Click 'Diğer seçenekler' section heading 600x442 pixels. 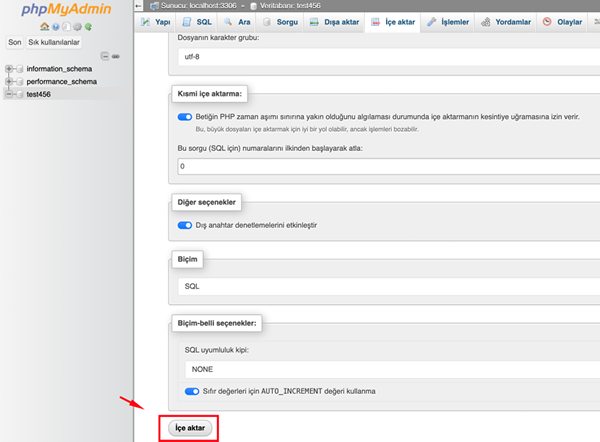tap(207, 202)
